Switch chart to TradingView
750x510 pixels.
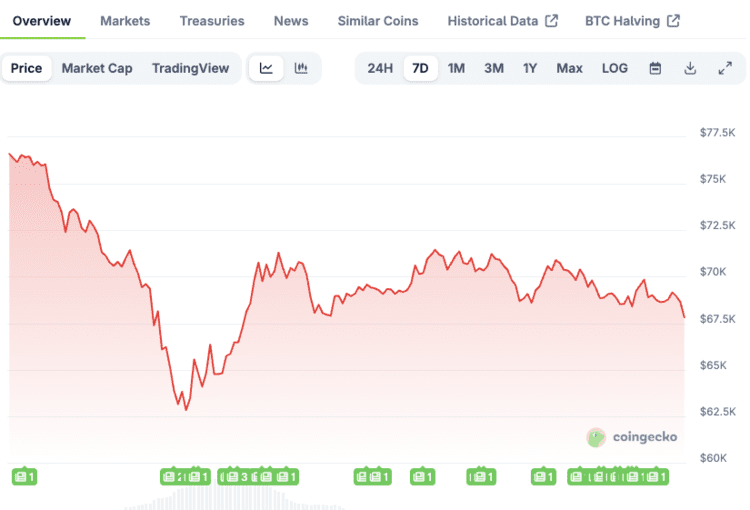(190, 68)
